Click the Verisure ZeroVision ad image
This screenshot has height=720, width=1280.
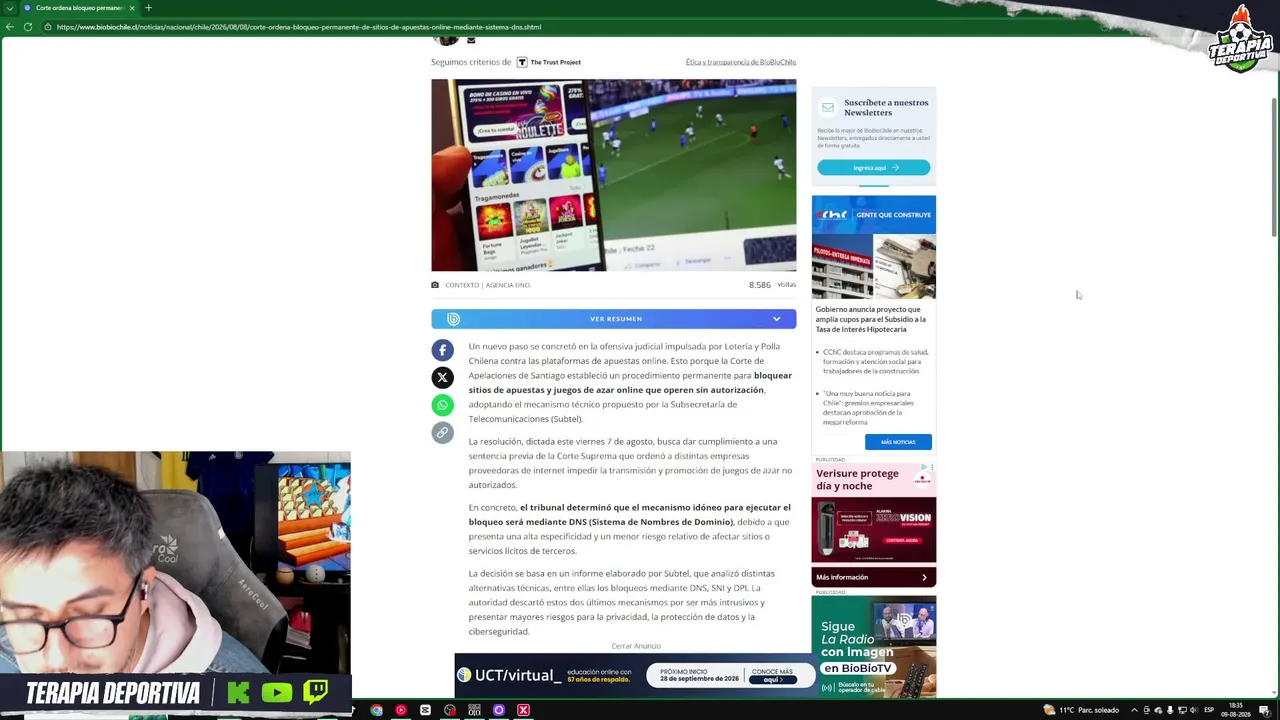click(873, 530)
